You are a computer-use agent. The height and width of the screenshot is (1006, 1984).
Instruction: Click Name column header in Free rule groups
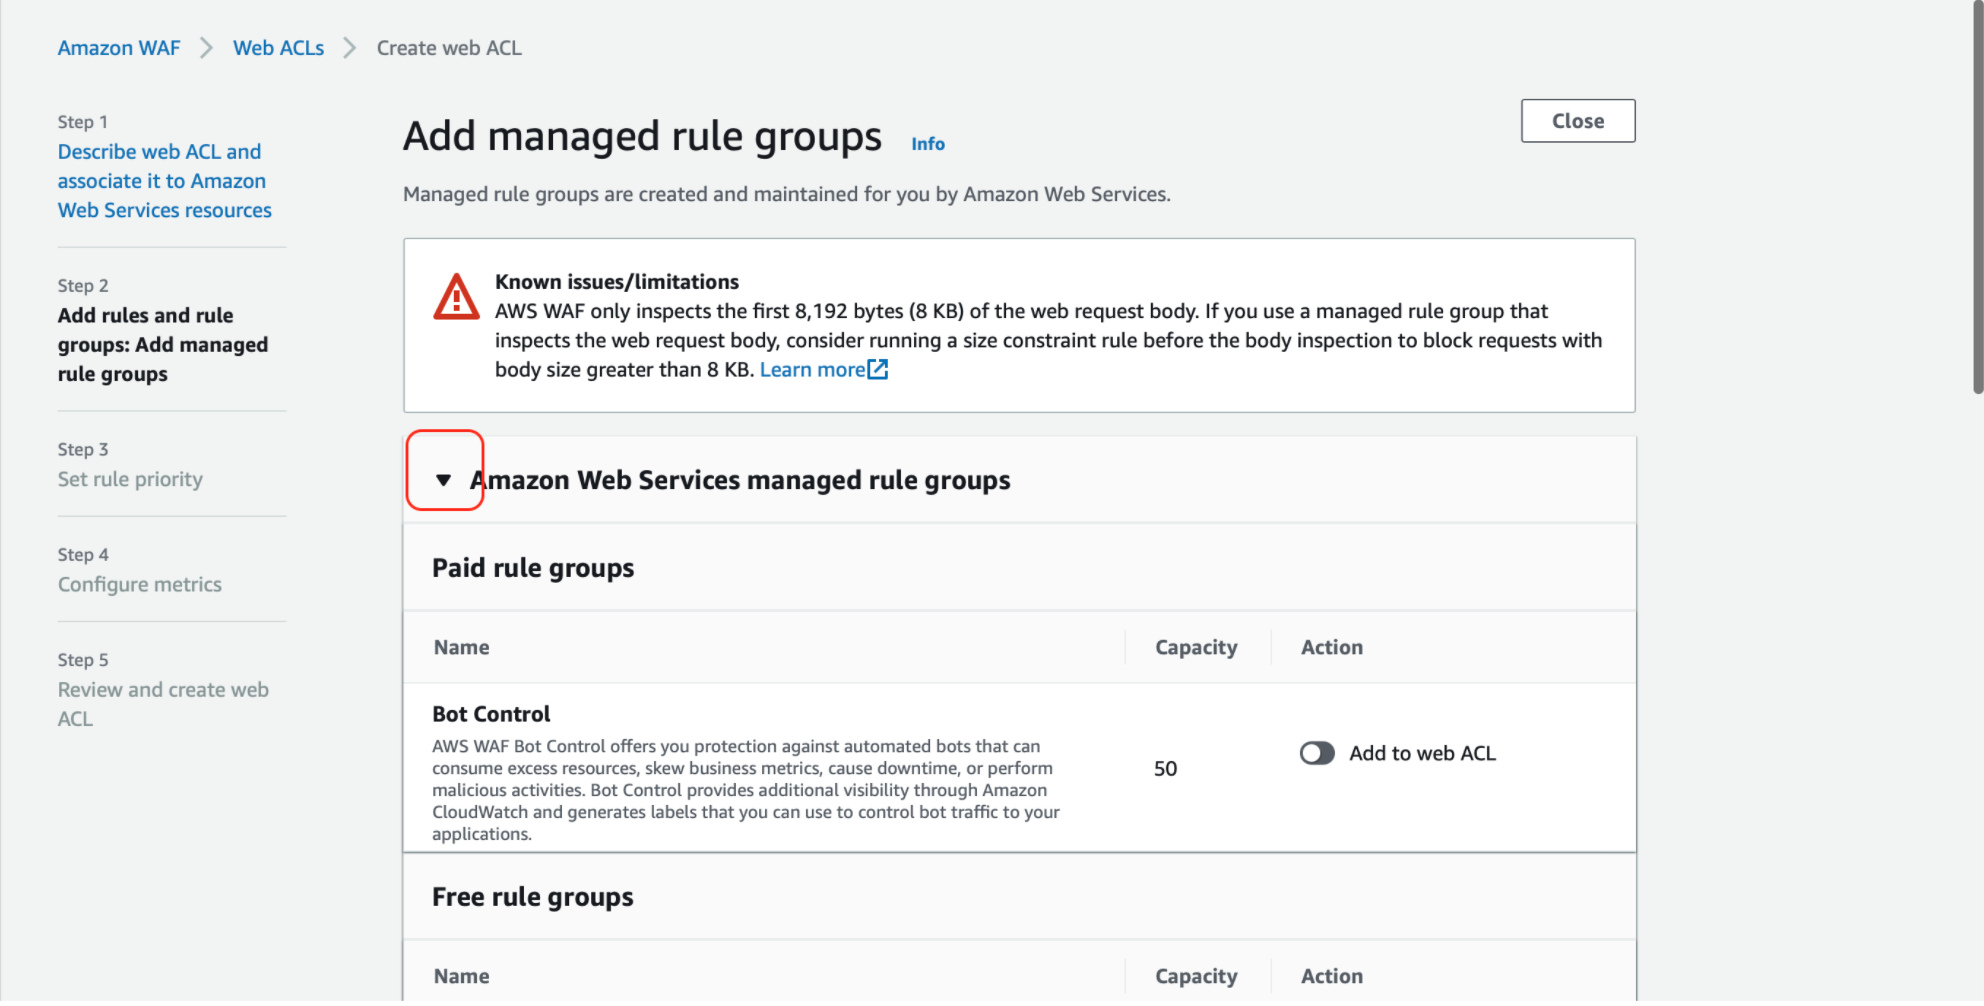tap(462, 976)
